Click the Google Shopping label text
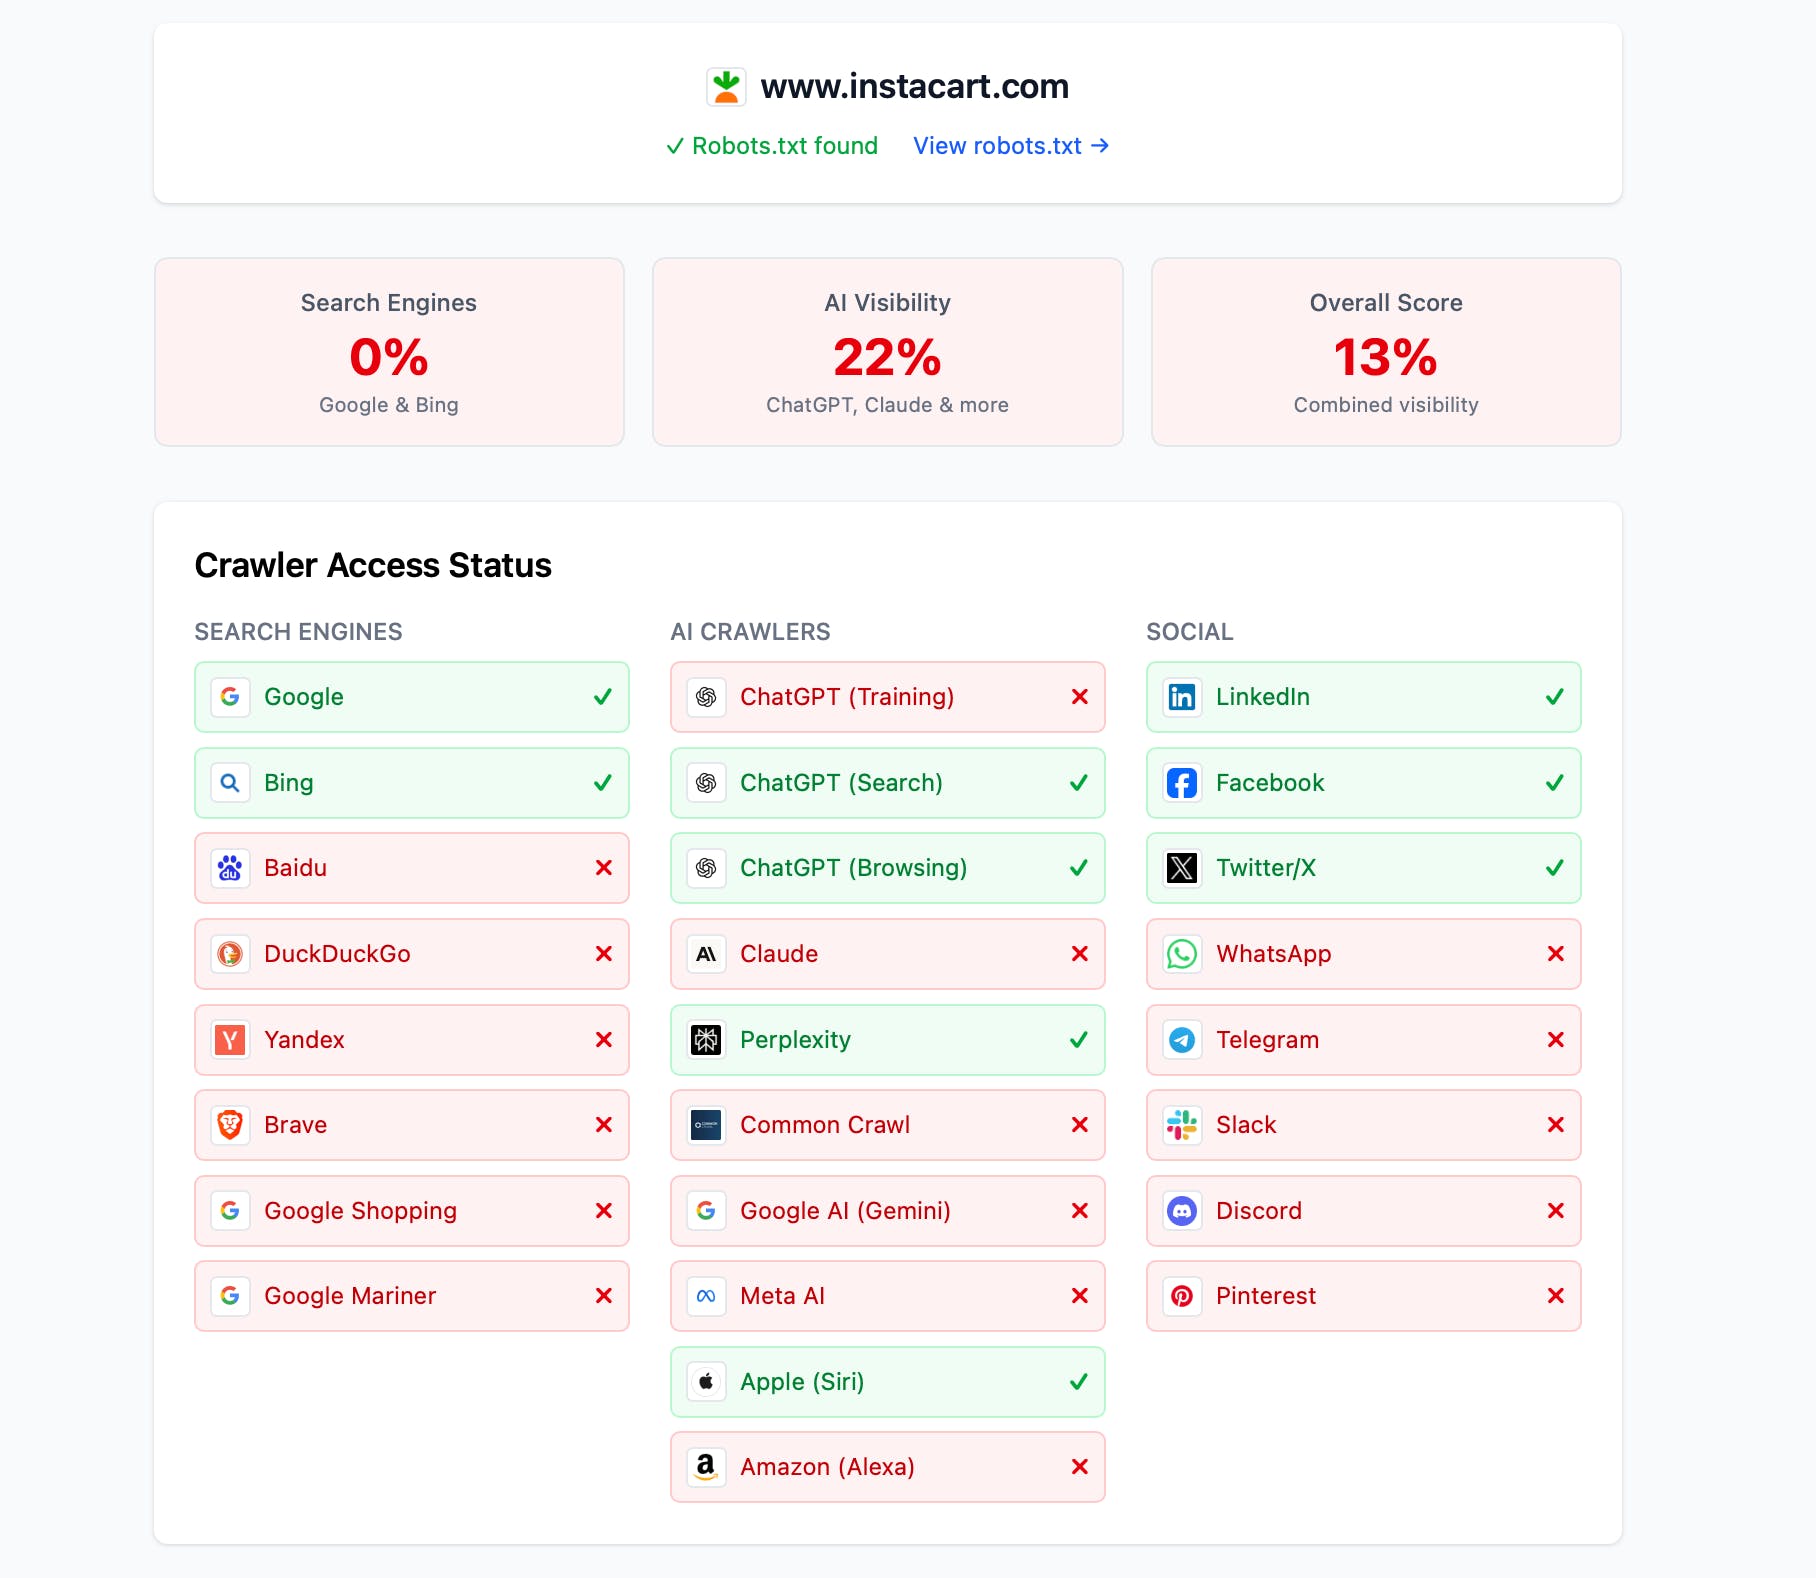The height and width of the screenshot is (1578, 1816). [360, 1211]
